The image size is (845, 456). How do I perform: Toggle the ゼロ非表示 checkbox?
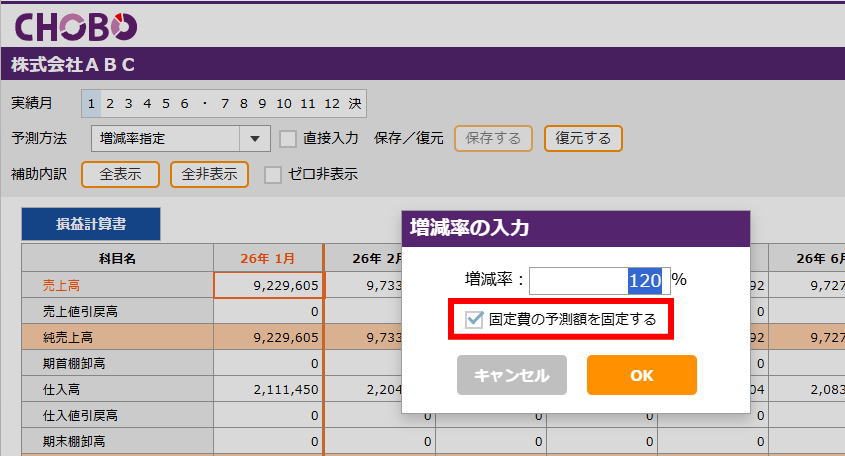coord(273,174)
